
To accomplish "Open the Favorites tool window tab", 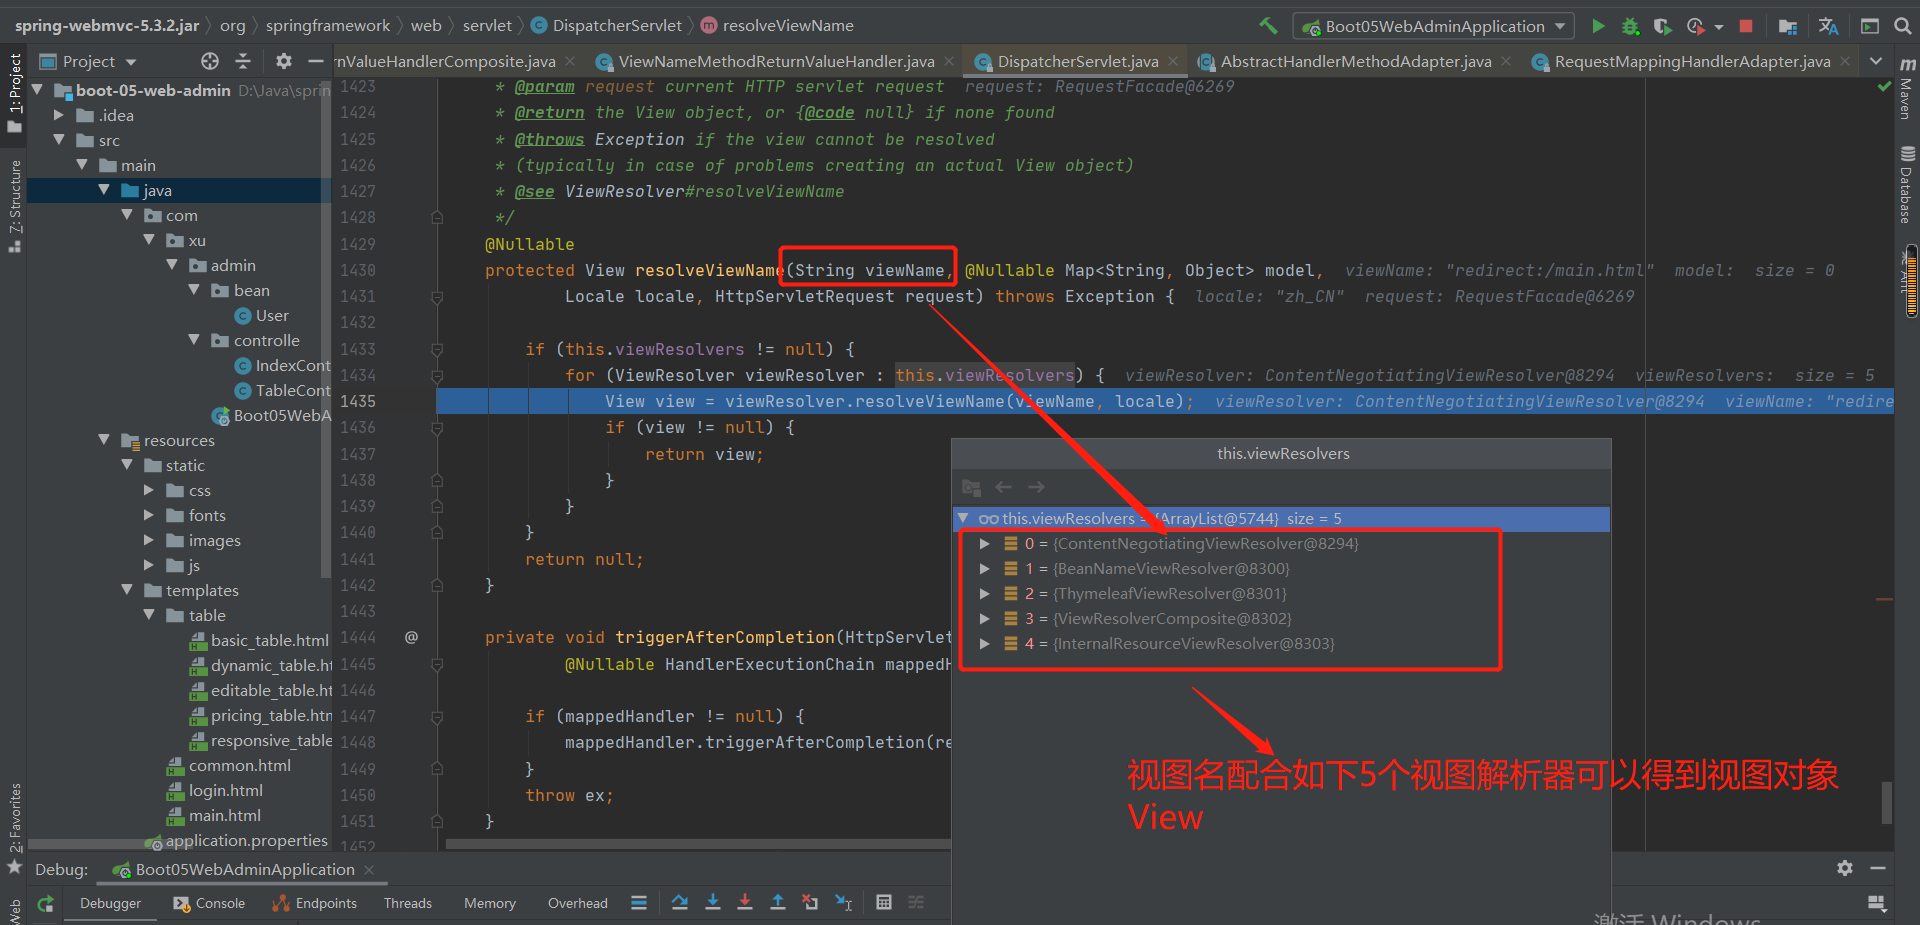I will 14,827.
